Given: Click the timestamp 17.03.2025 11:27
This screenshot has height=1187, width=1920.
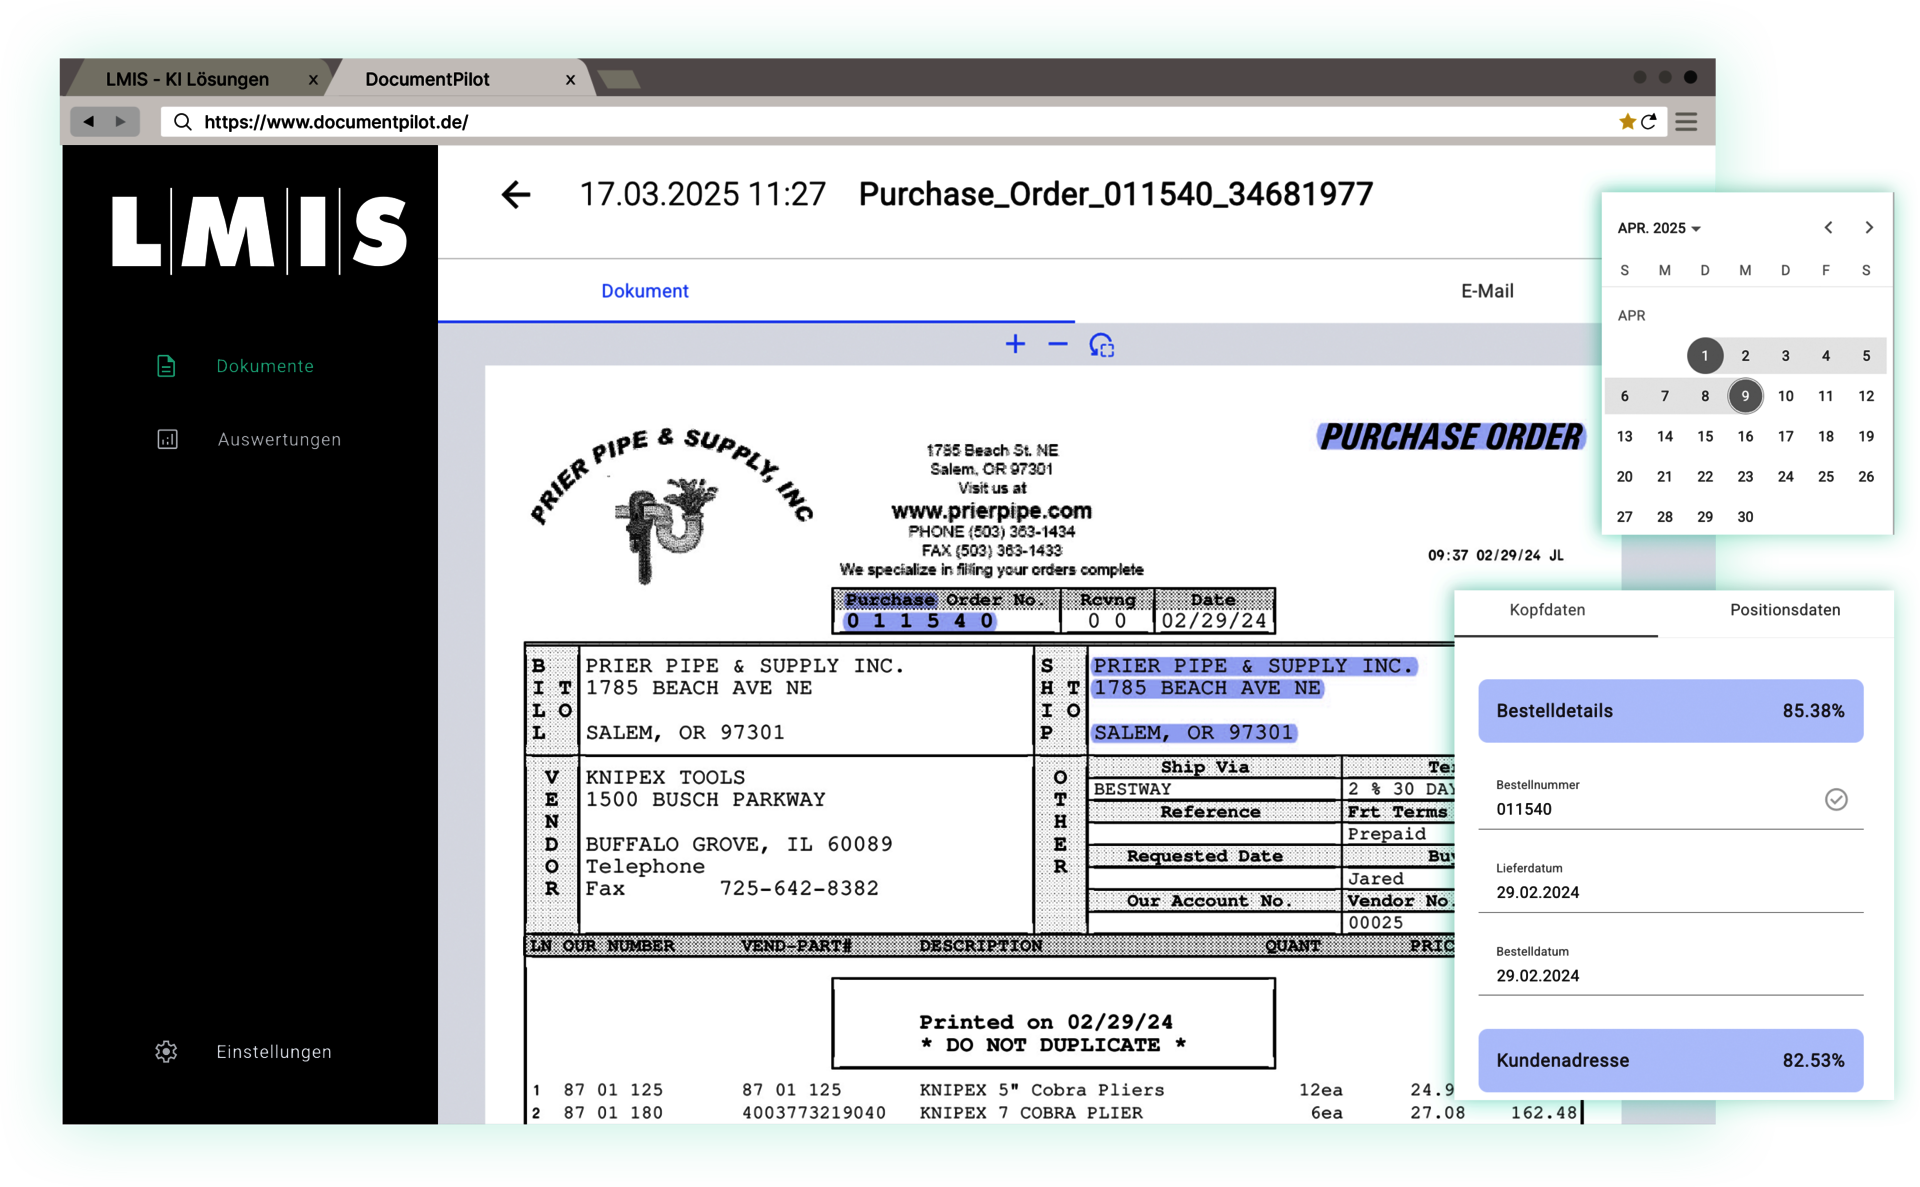Looking at the screenshot, I should click(x=703, y=194).
